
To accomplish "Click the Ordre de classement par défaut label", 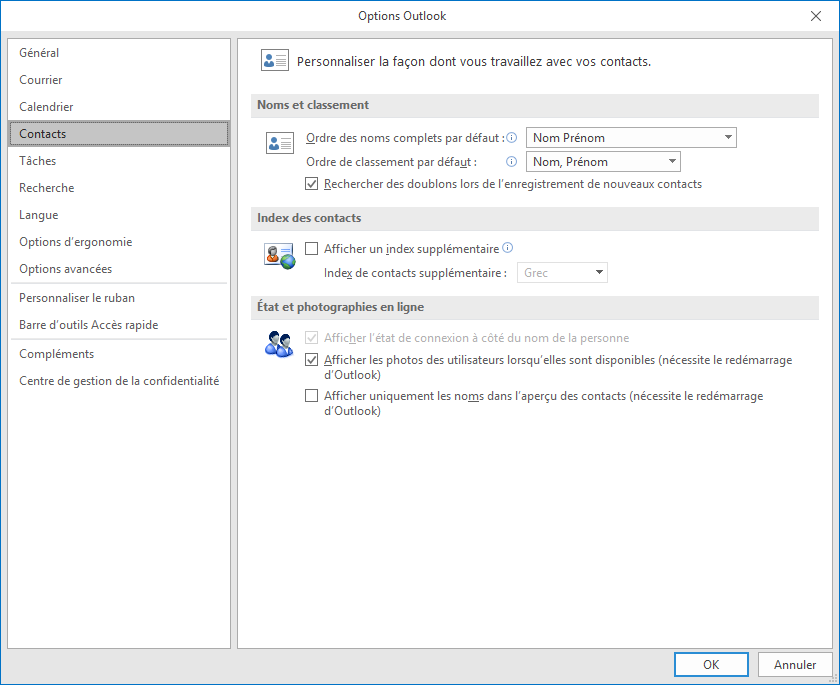I will point(392,162).
